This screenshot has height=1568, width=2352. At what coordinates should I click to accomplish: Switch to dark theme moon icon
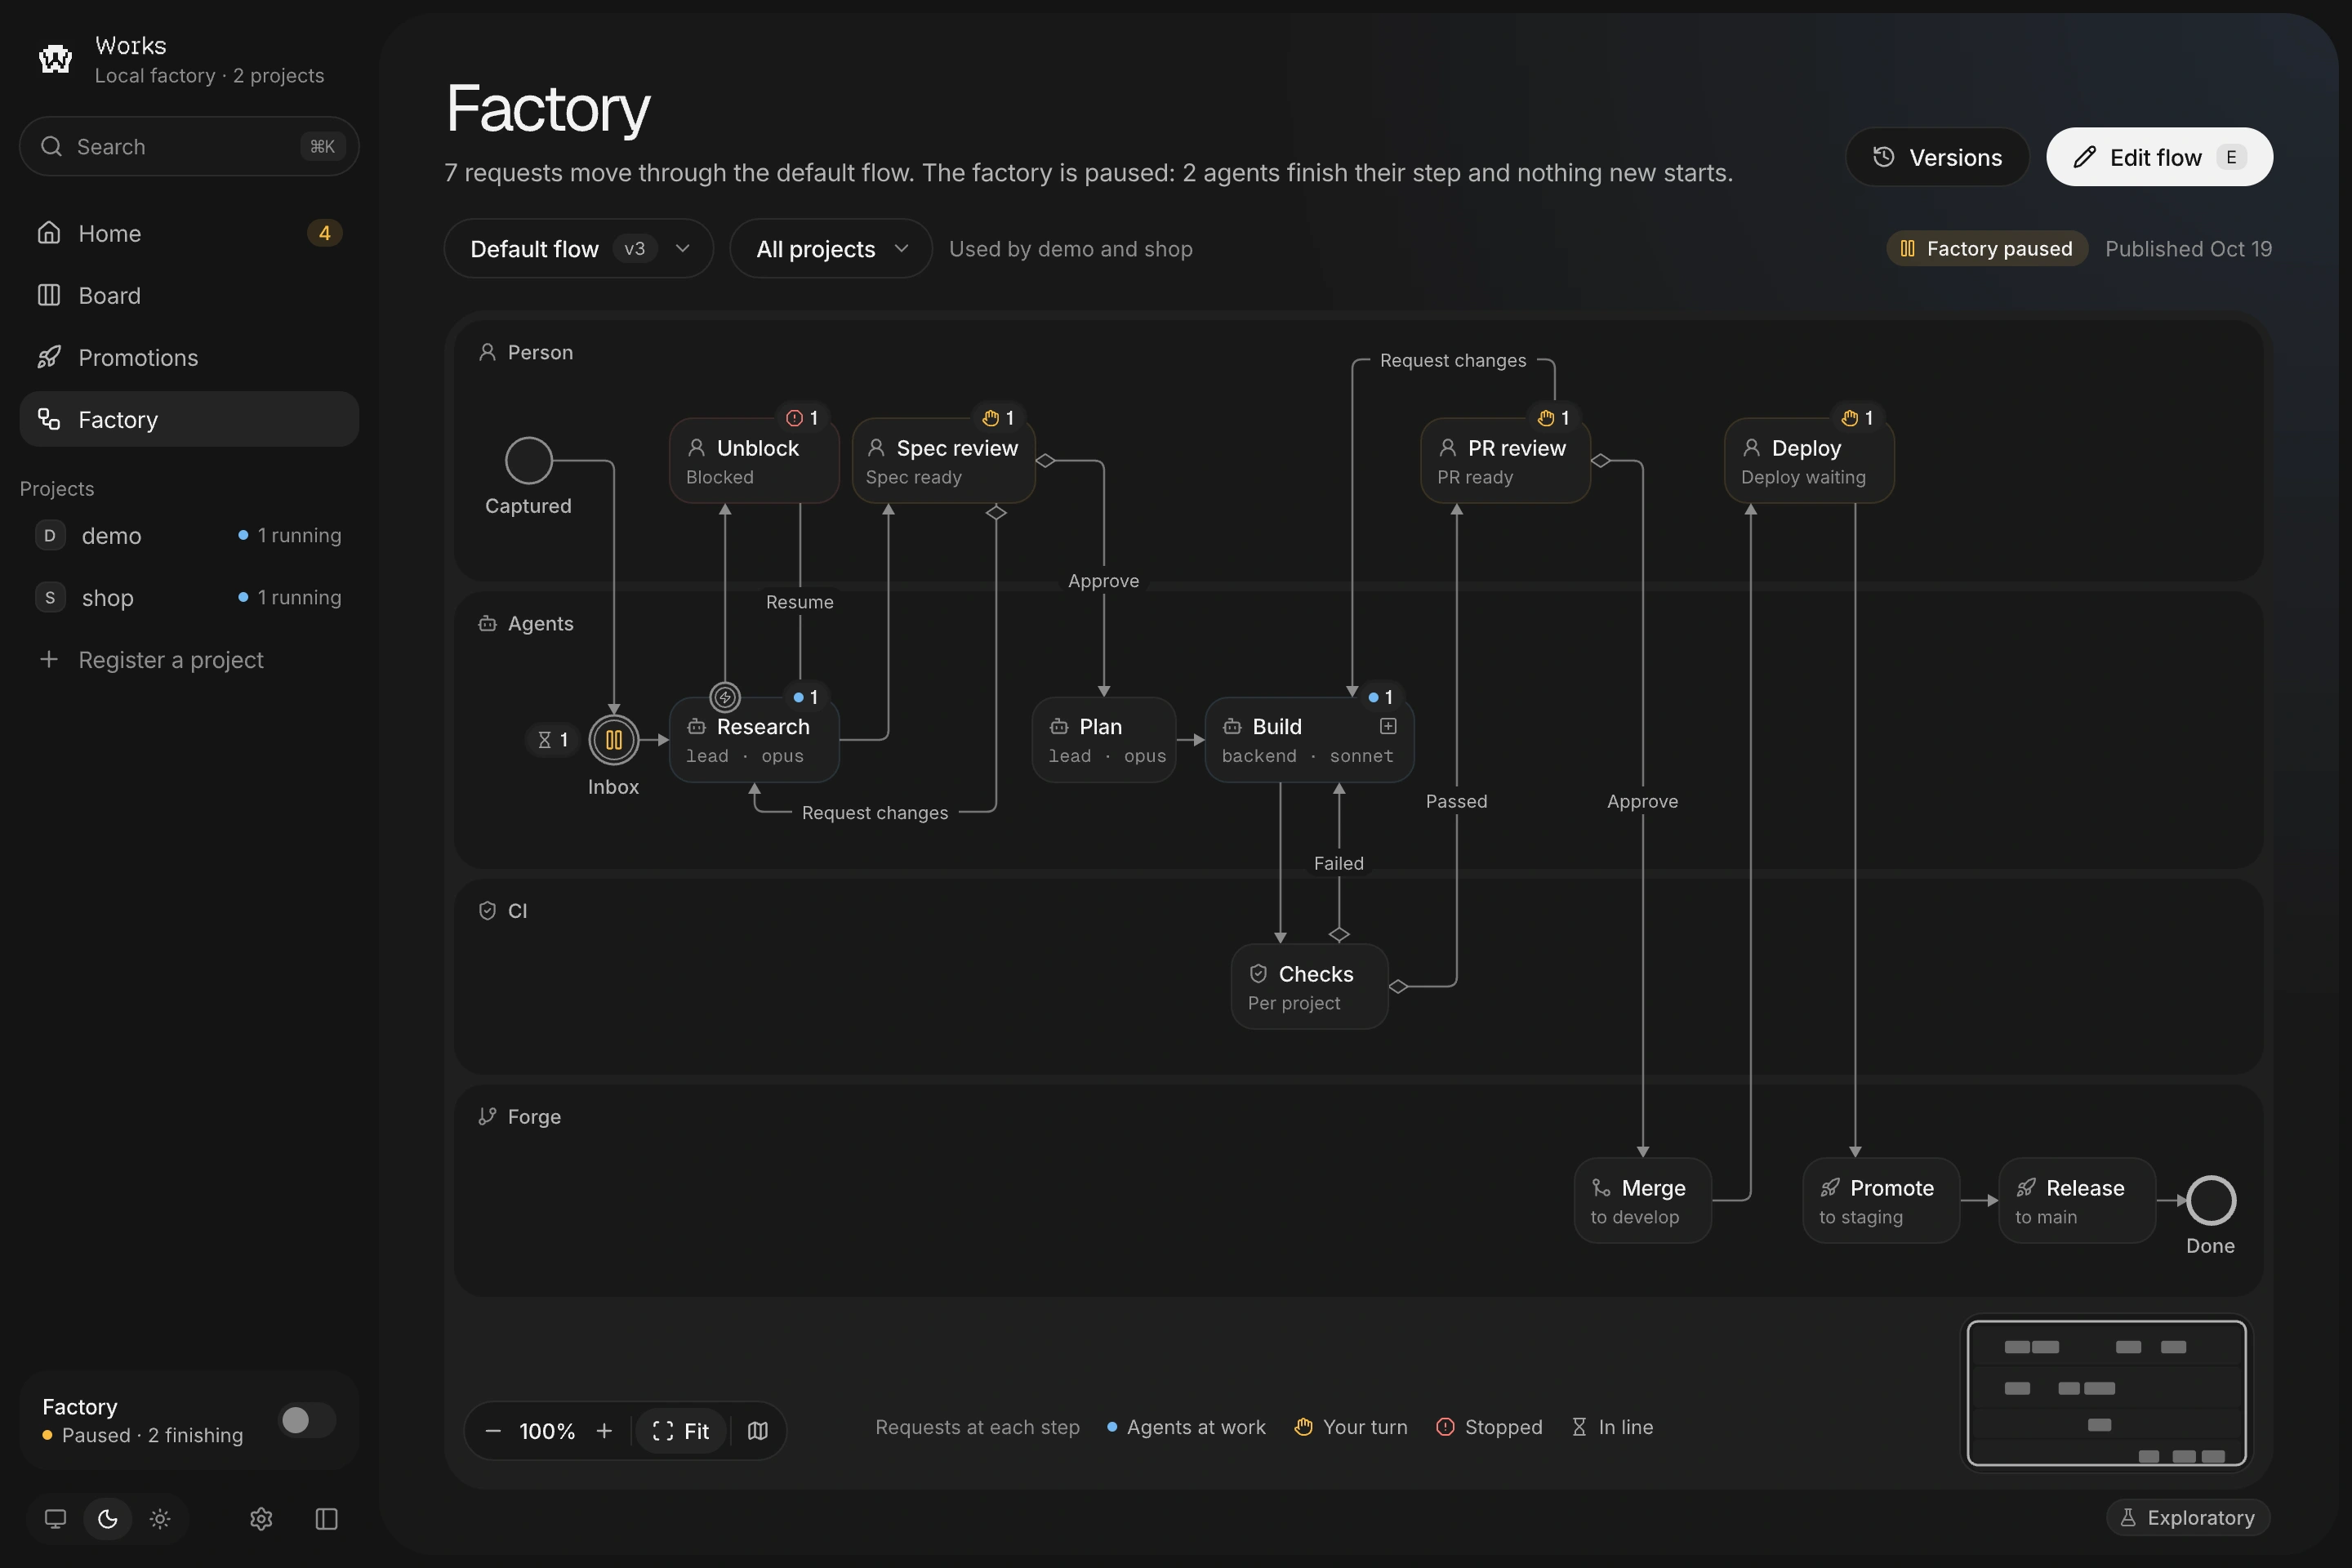point(108,1518)
